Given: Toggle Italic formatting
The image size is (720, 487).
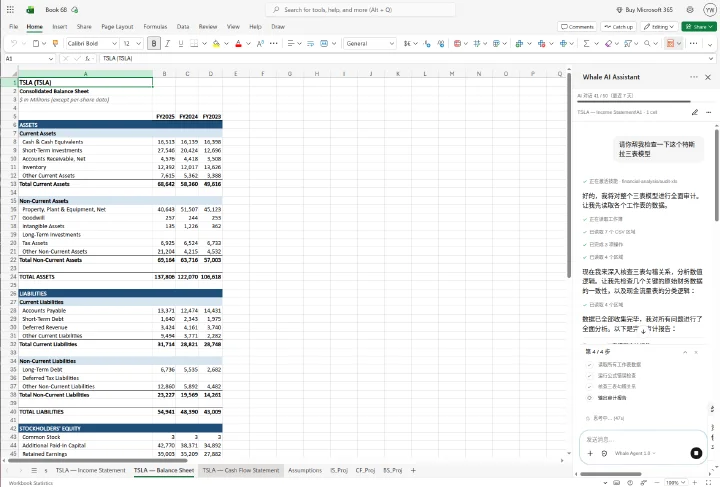Looking at the screenshot, I should [x=168, y=44].
